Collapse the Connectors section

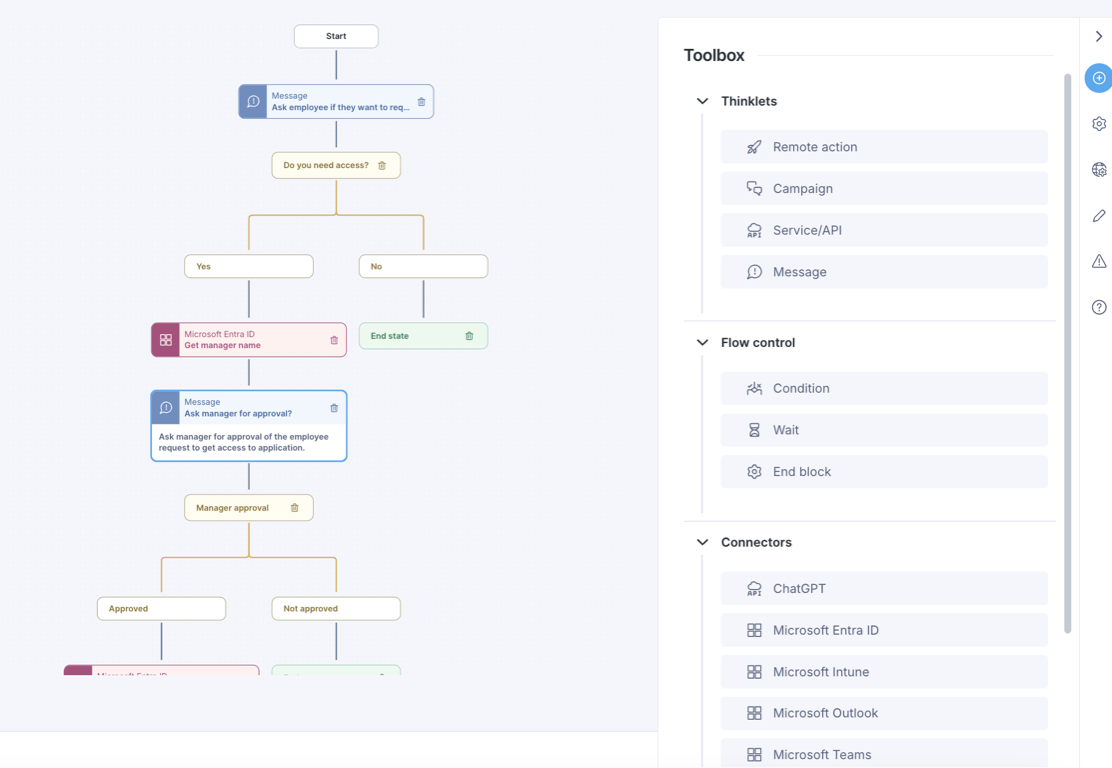coord(702,542)
